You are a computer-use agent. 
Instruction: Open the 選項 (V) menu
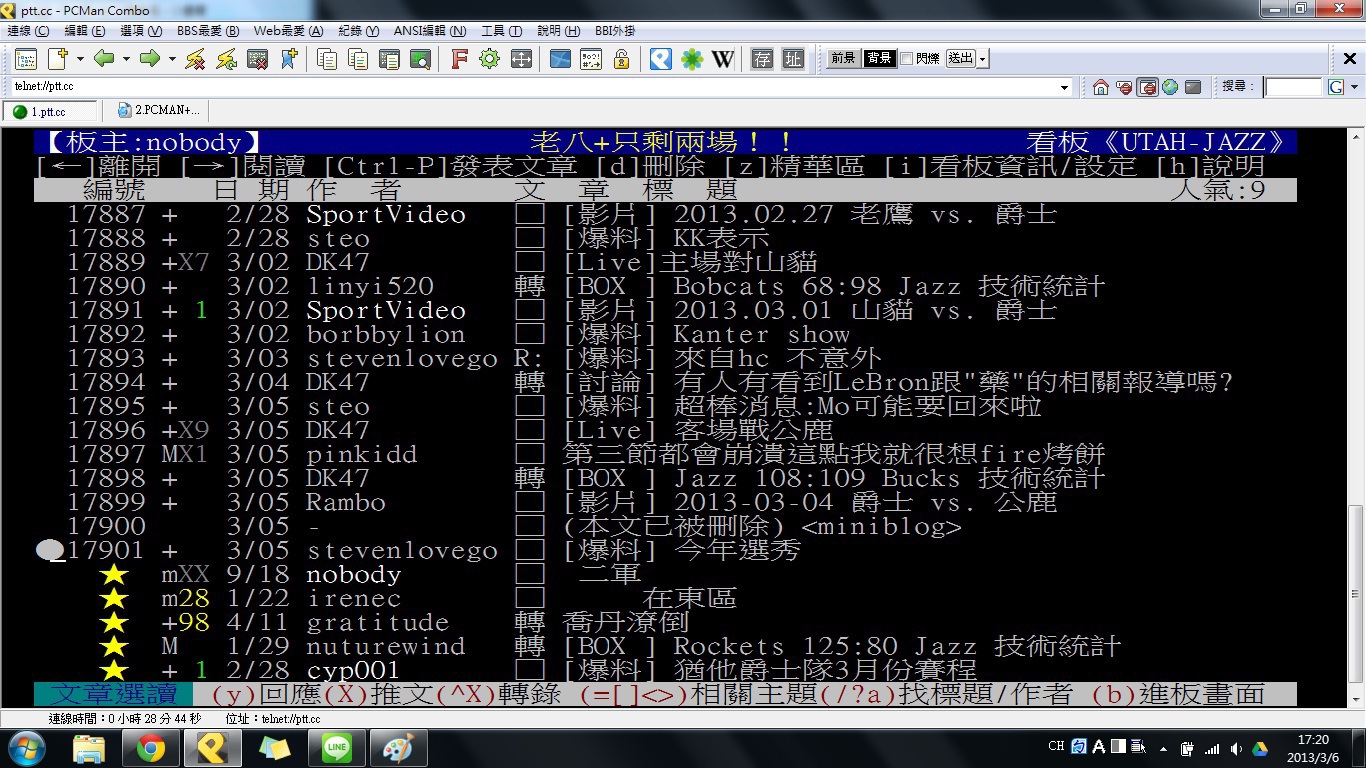(x=140, y=31)
